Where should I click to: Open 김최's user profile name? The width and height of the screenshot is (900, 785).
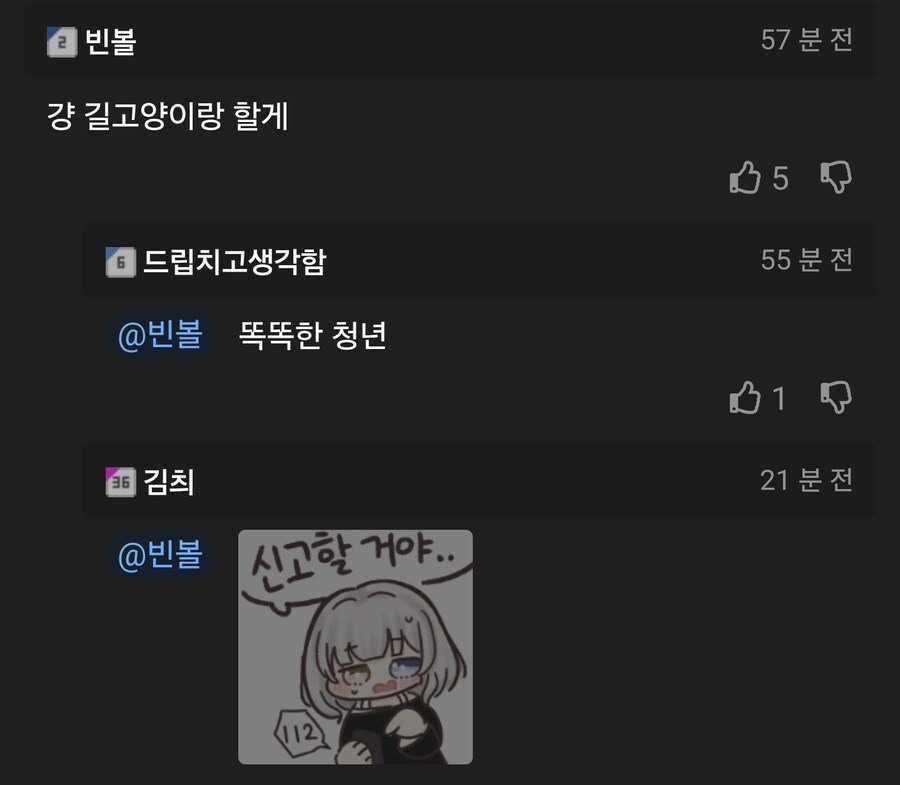pos(169,482)
